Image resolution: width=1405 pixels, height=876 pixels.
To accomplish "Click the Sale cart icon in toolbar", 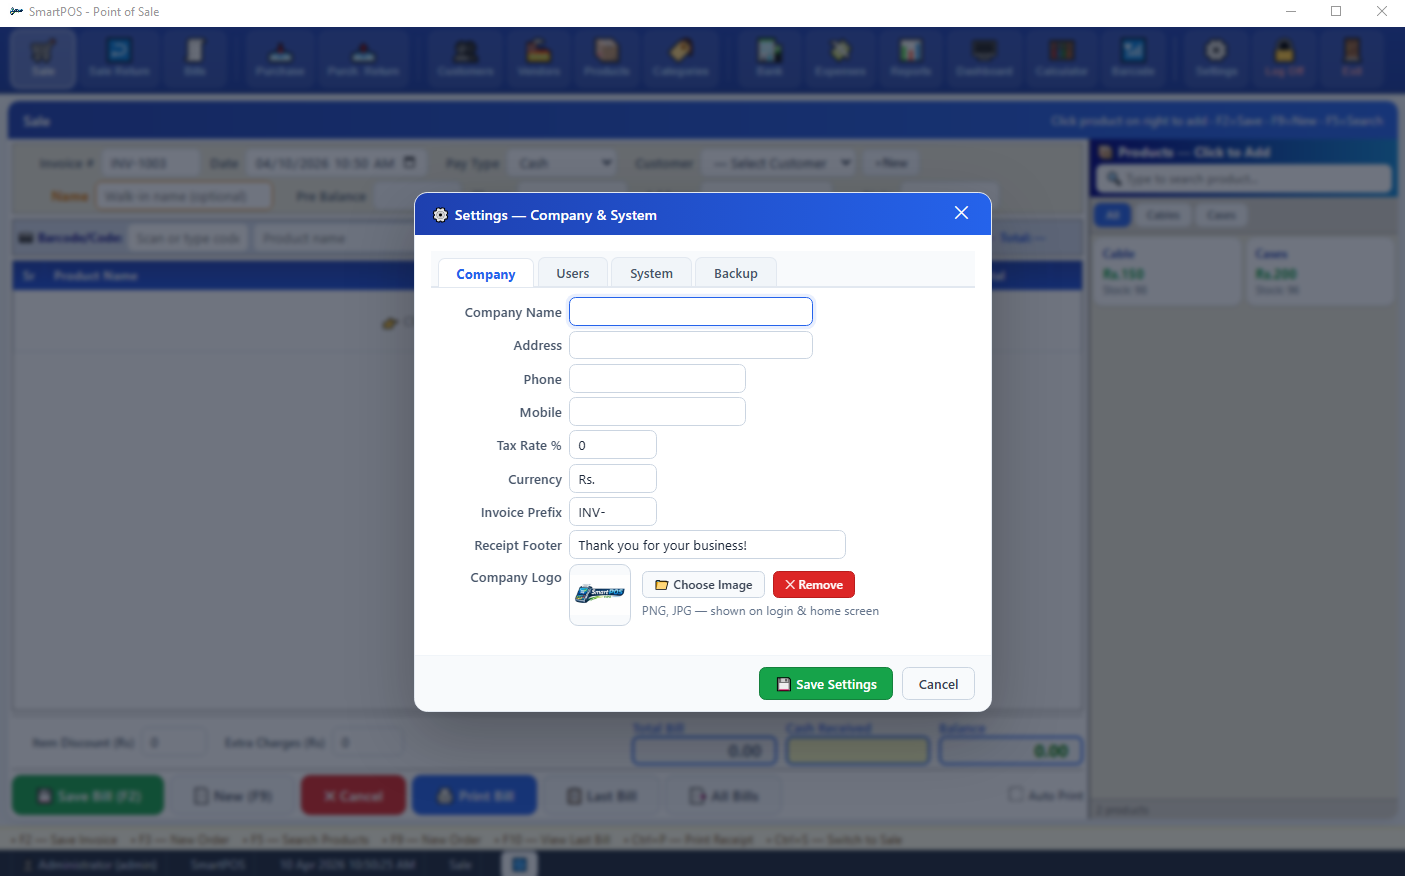I will coord(43,58).
